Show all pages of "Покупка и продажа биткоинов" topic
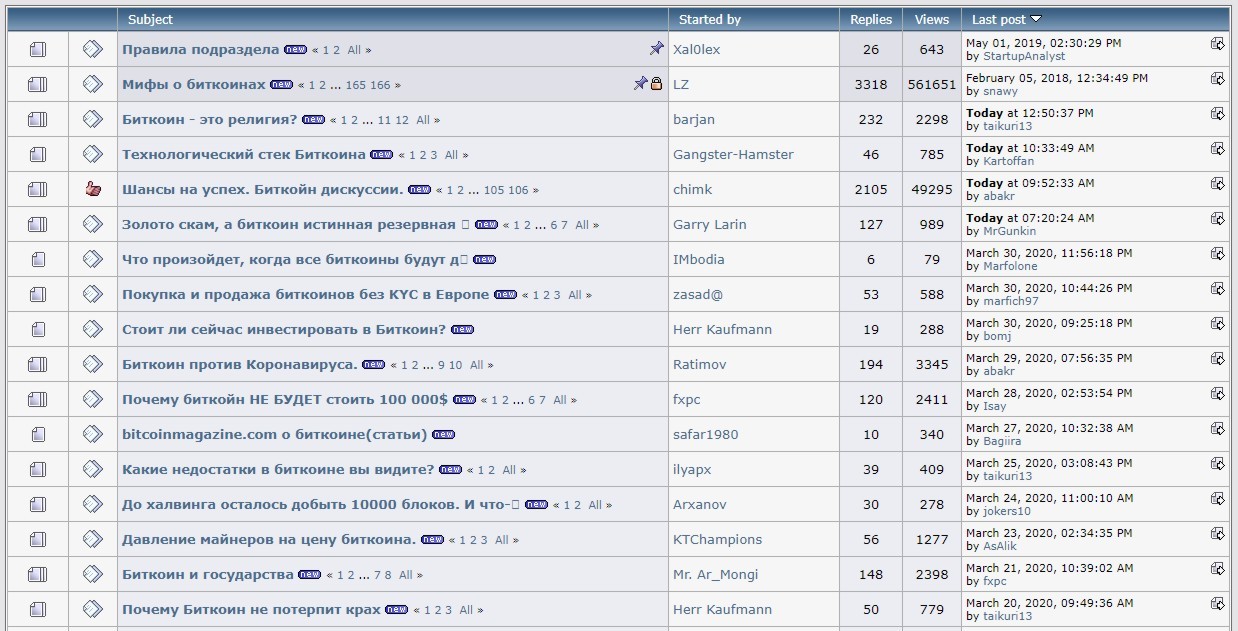 [x=574, y=296]
